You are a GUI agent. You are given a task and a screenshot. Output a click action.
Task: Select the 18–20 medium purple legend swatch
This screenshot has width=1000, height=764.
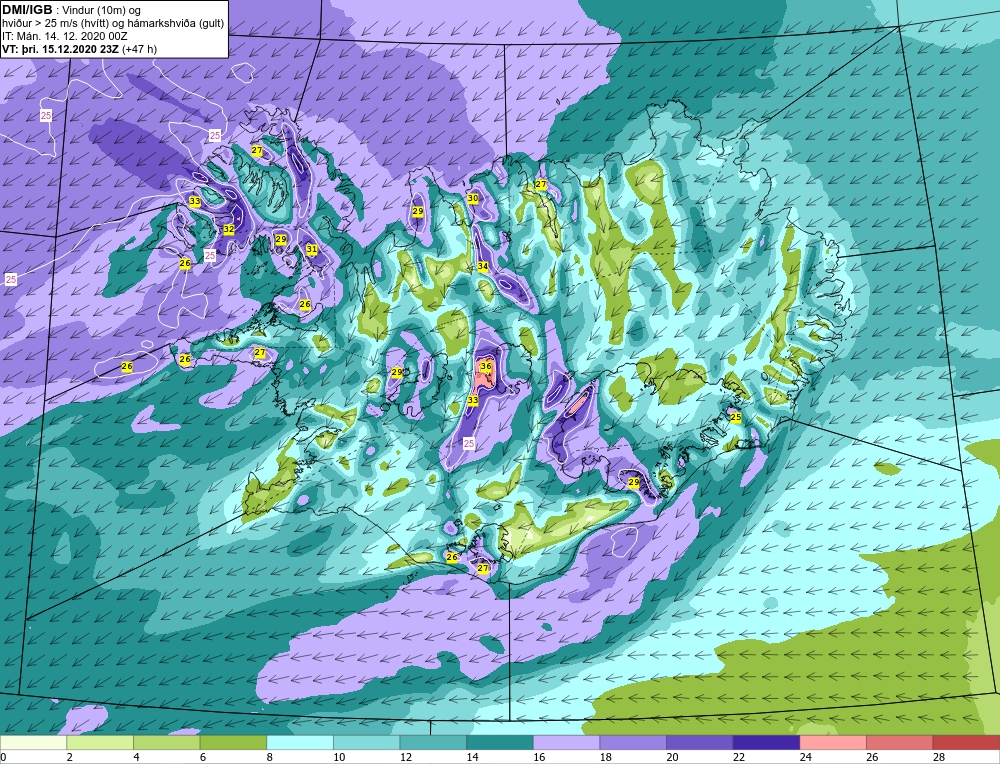[633, 742]
